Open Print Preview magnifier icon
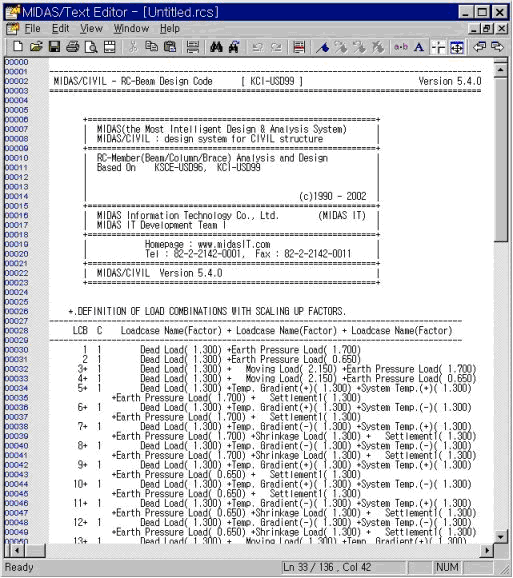513x578 pixels. point(91,47)
